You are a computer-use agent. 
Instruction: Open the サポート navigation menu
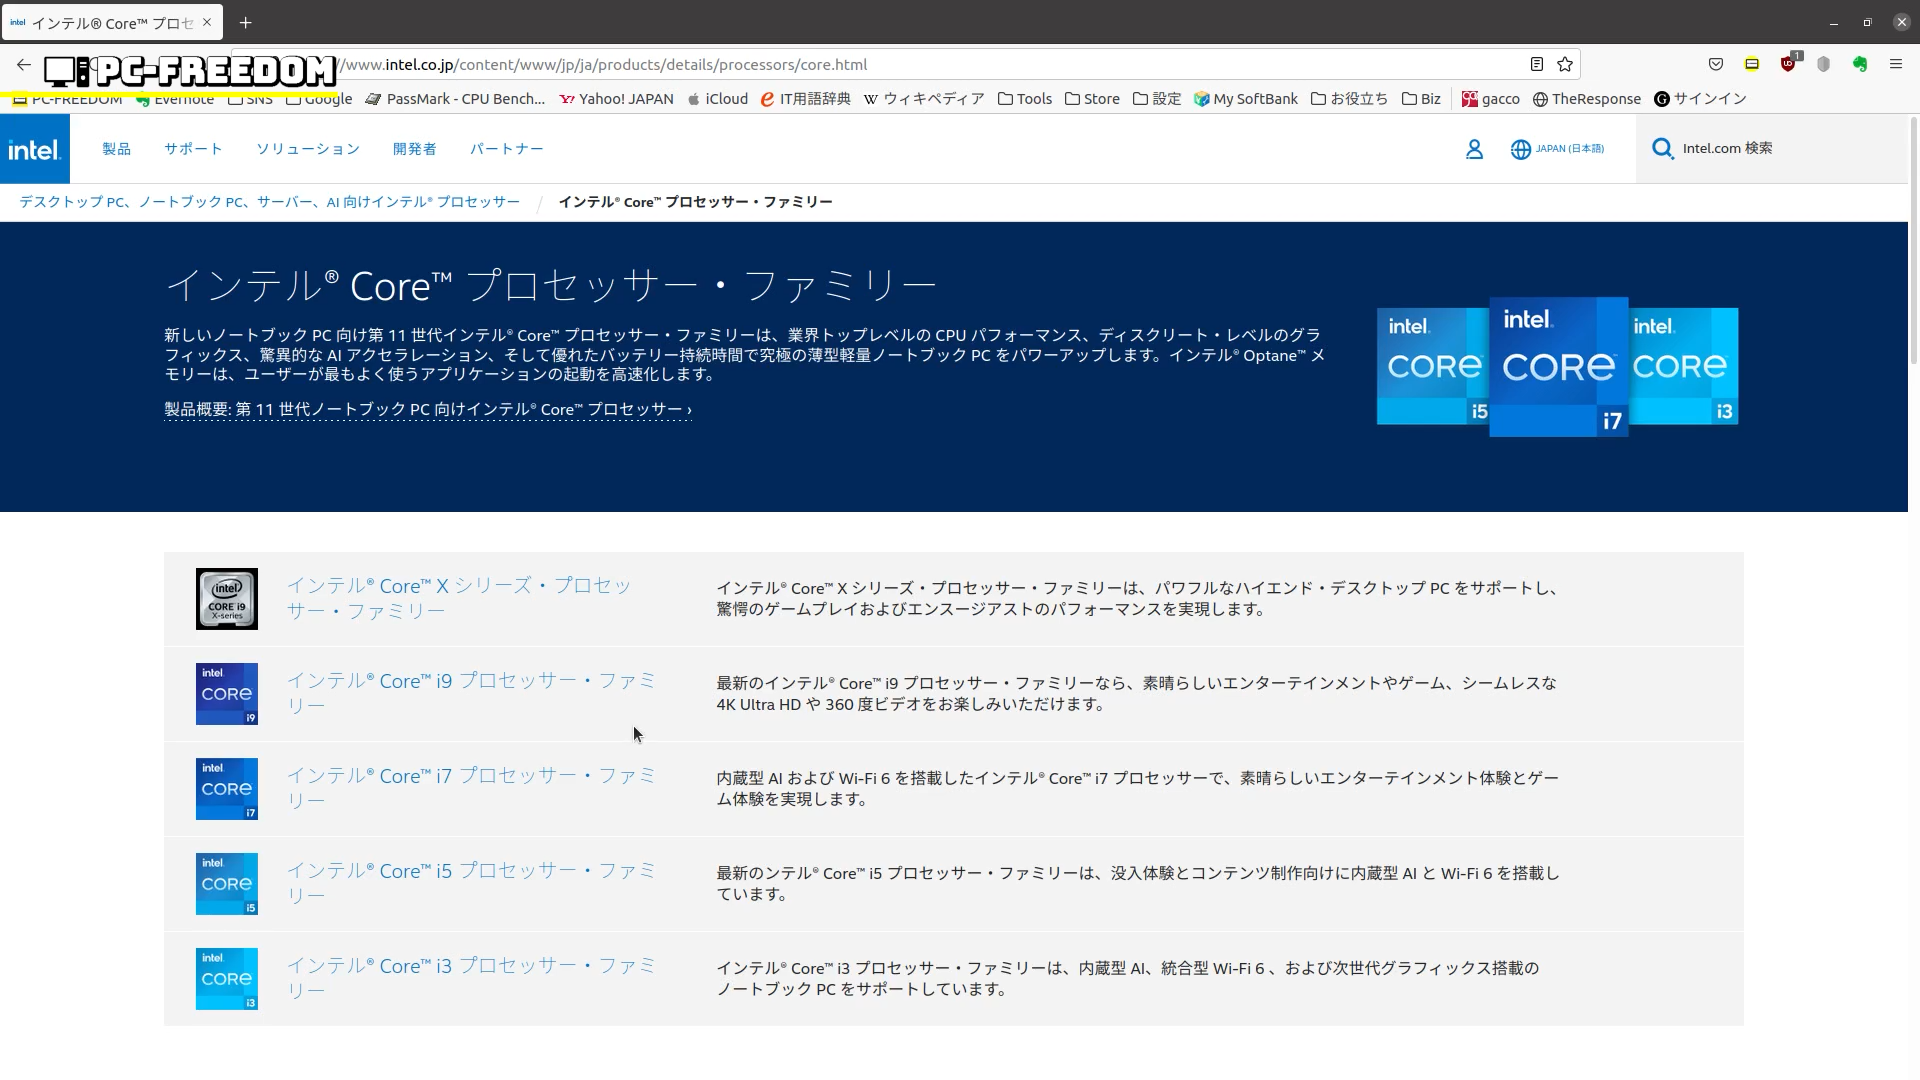tap(193, 149)
